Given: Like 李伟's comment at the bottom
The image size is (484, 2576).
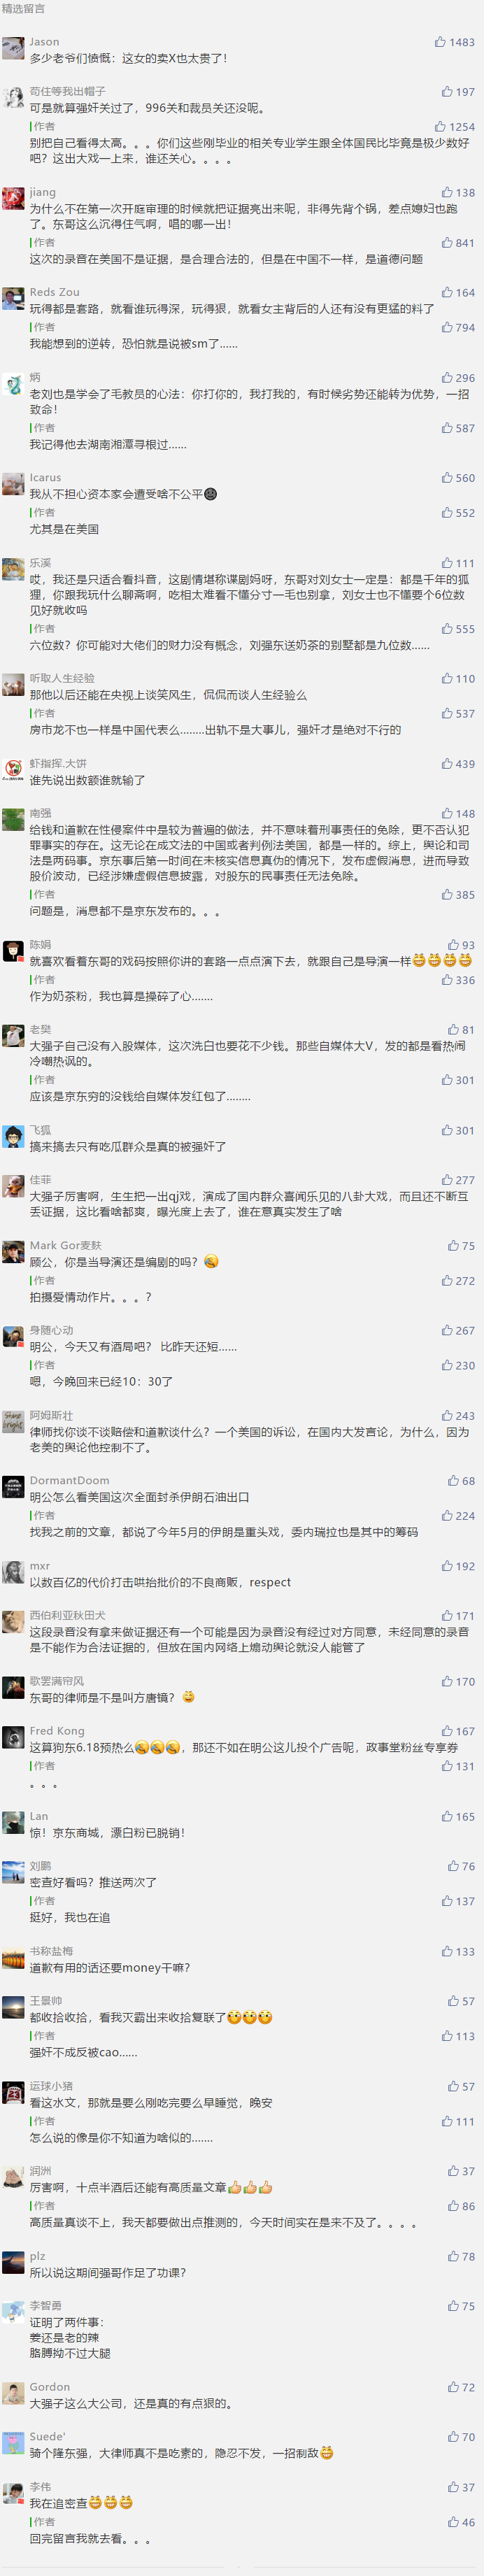Looking at the screenshot, I should [x=453, y=2487].
